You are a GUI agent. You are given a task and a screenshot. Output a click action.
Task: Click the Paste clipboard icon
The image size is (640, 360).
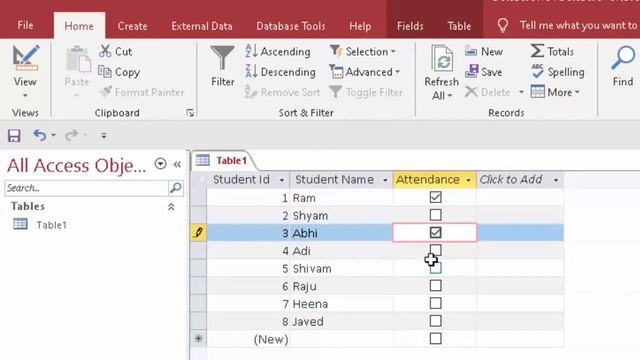pyautogui.click(x=77, y=60)
